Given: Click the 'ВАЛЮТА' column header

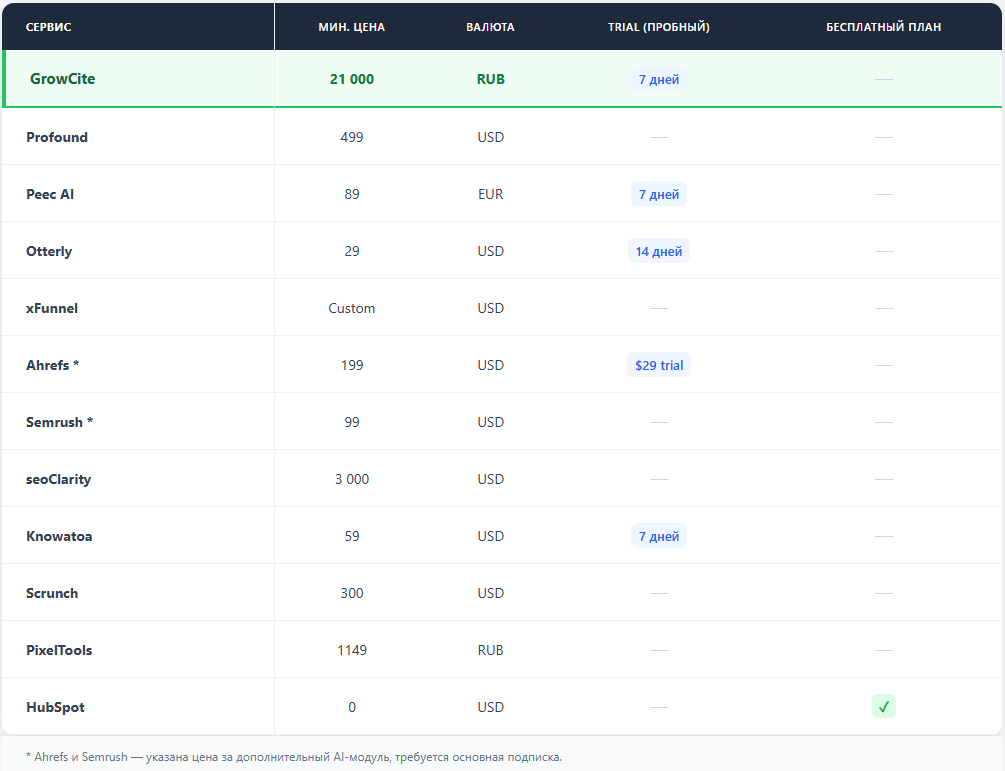Looking at the screenshot, I should (490, 27).
